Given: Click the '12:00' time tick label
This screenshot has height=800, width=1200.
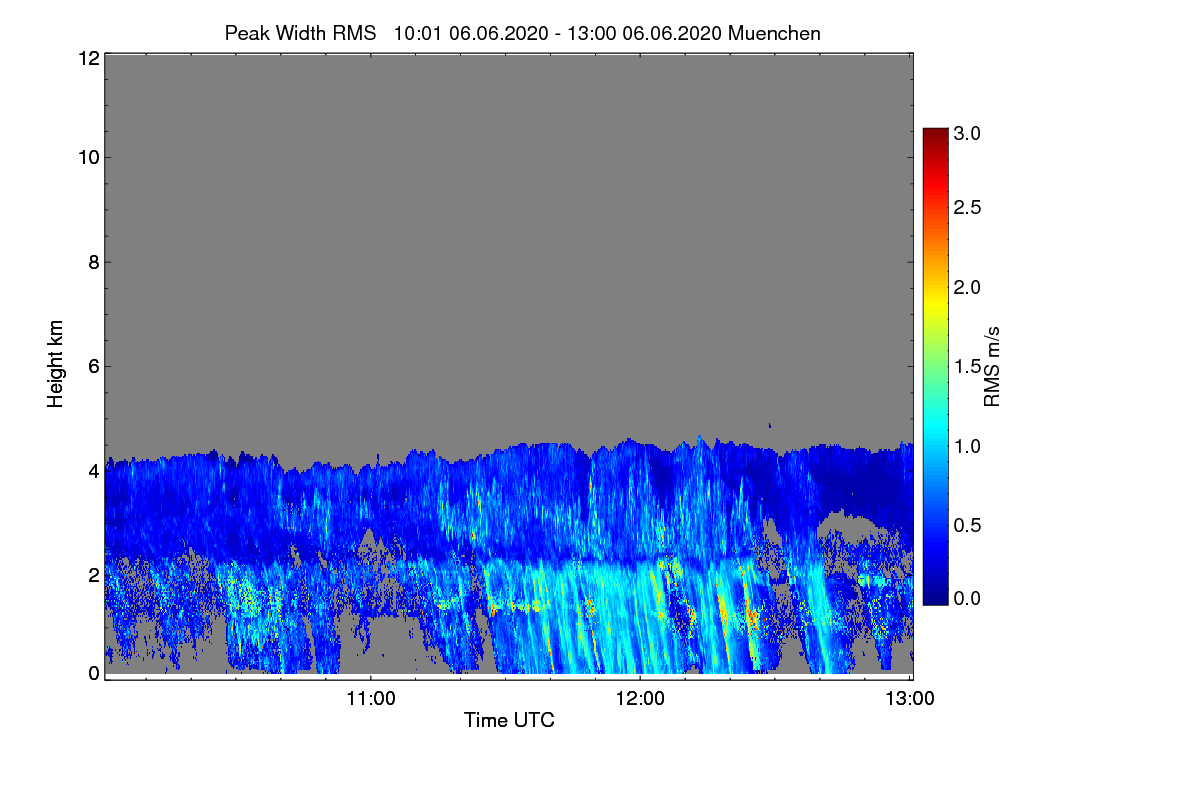Looking at the screenshot, I should pyautogui.click(x=640, y=699).
